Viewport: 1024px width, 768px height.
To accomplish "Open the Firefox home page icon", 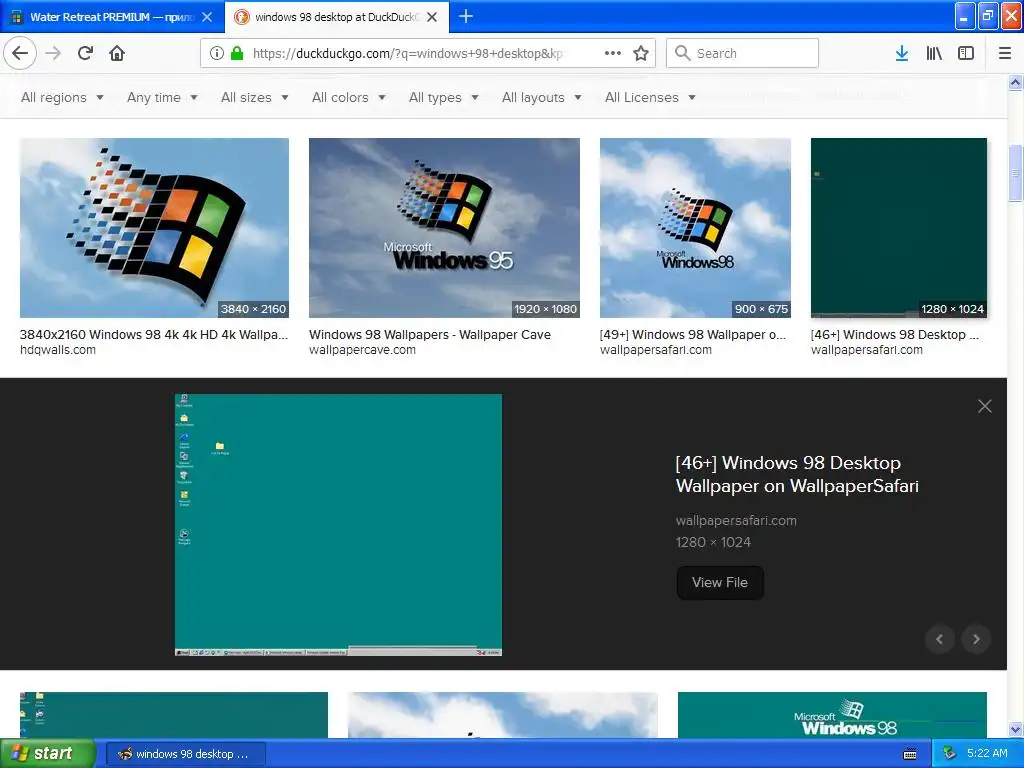I will (x=117, y=54).
